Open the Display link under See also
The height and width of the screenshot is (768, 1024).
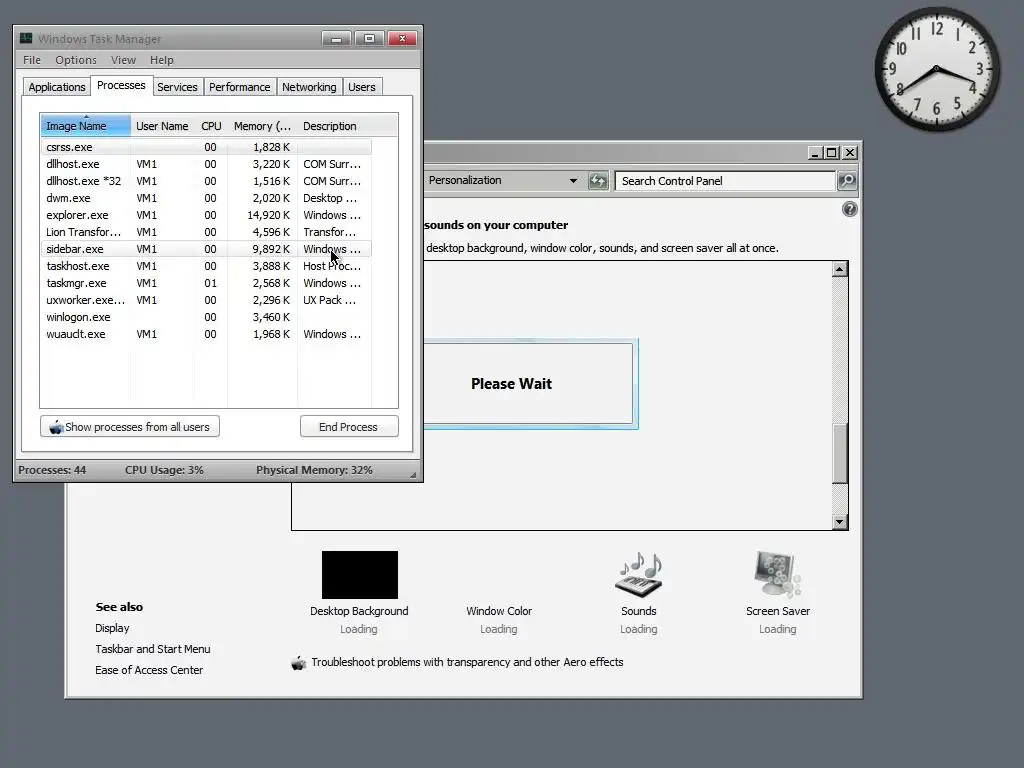[x=112, y=628]
